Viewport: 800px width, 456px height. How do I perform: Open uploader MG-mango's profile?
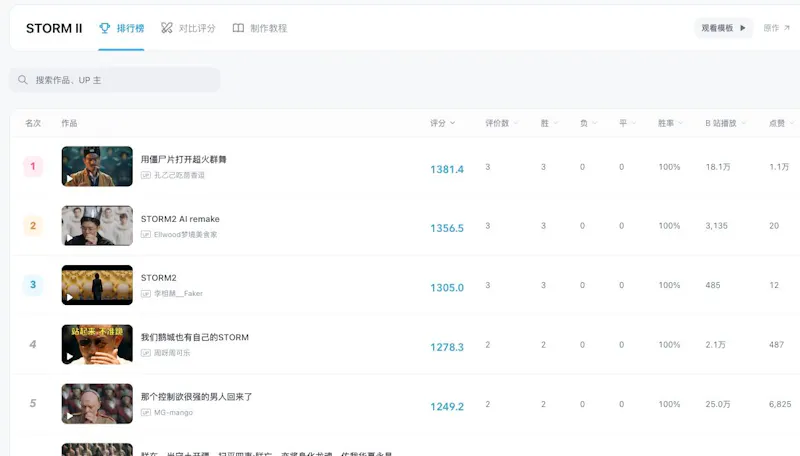[x=173, y=412]
